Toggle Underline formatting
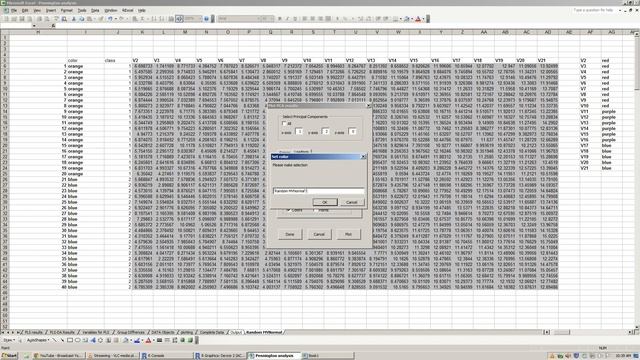Viewport: 640px width, 360px height. point(295,19)
